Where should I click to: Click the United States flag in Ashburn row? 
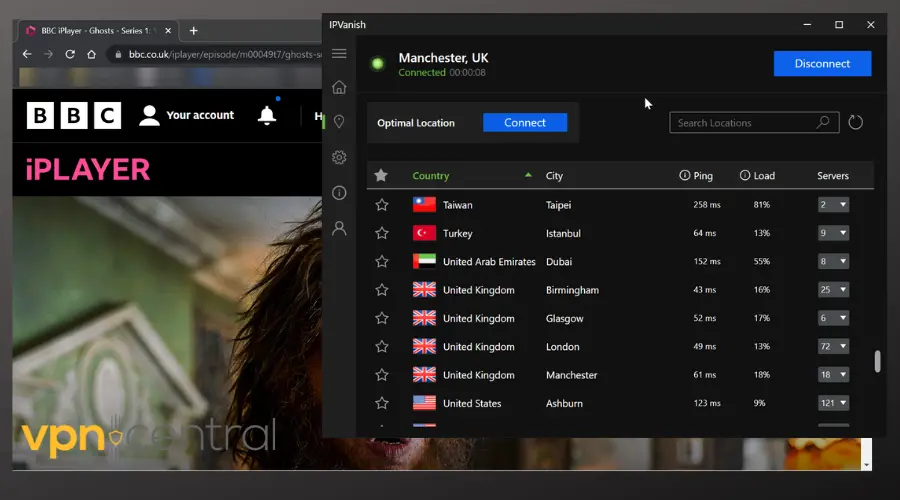[x=424, y=403]
